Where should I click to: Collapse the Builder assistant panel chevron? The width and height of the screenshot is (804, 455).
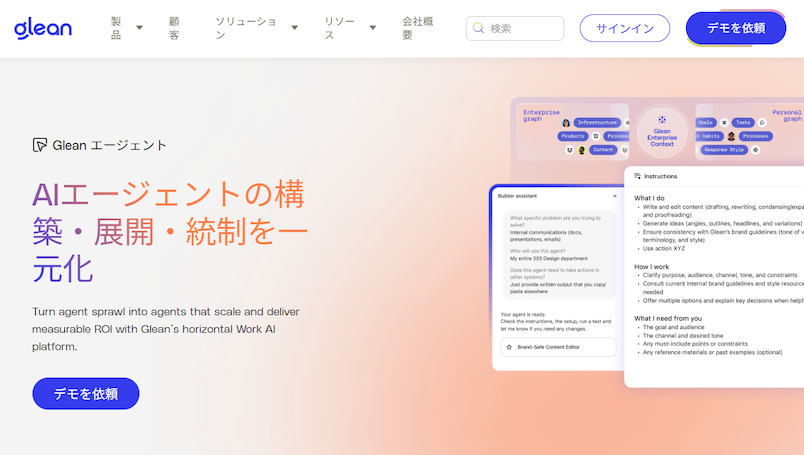pos(615,196)
